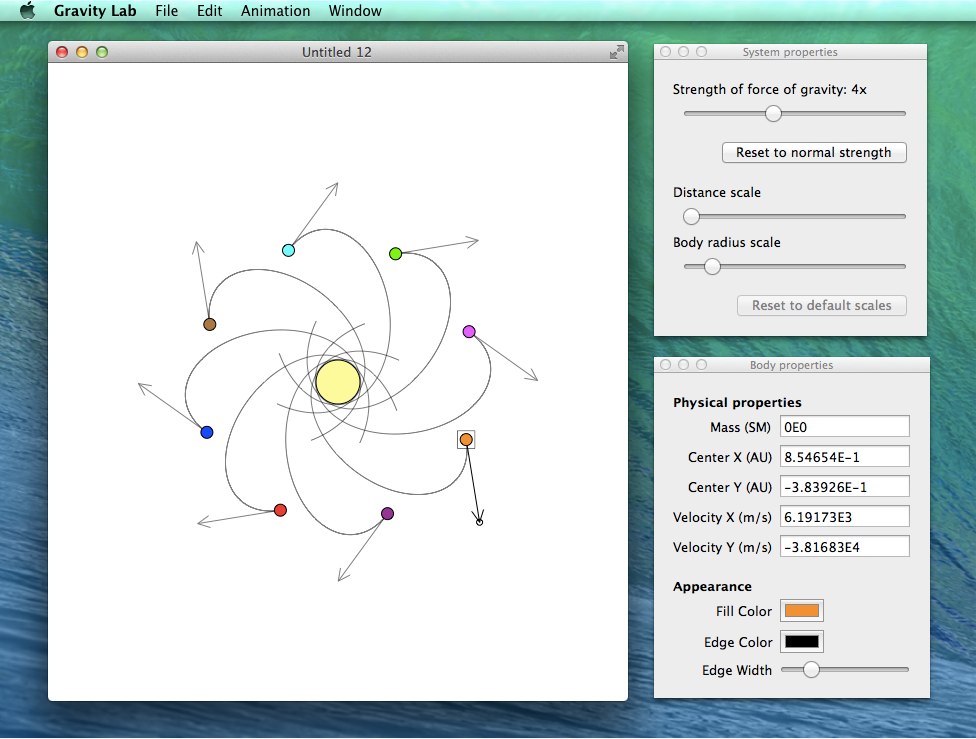Click Reset to normal strength button
The width and height of the screenshot is (976, 739).
pyautogui.click(x=814, y=153)
